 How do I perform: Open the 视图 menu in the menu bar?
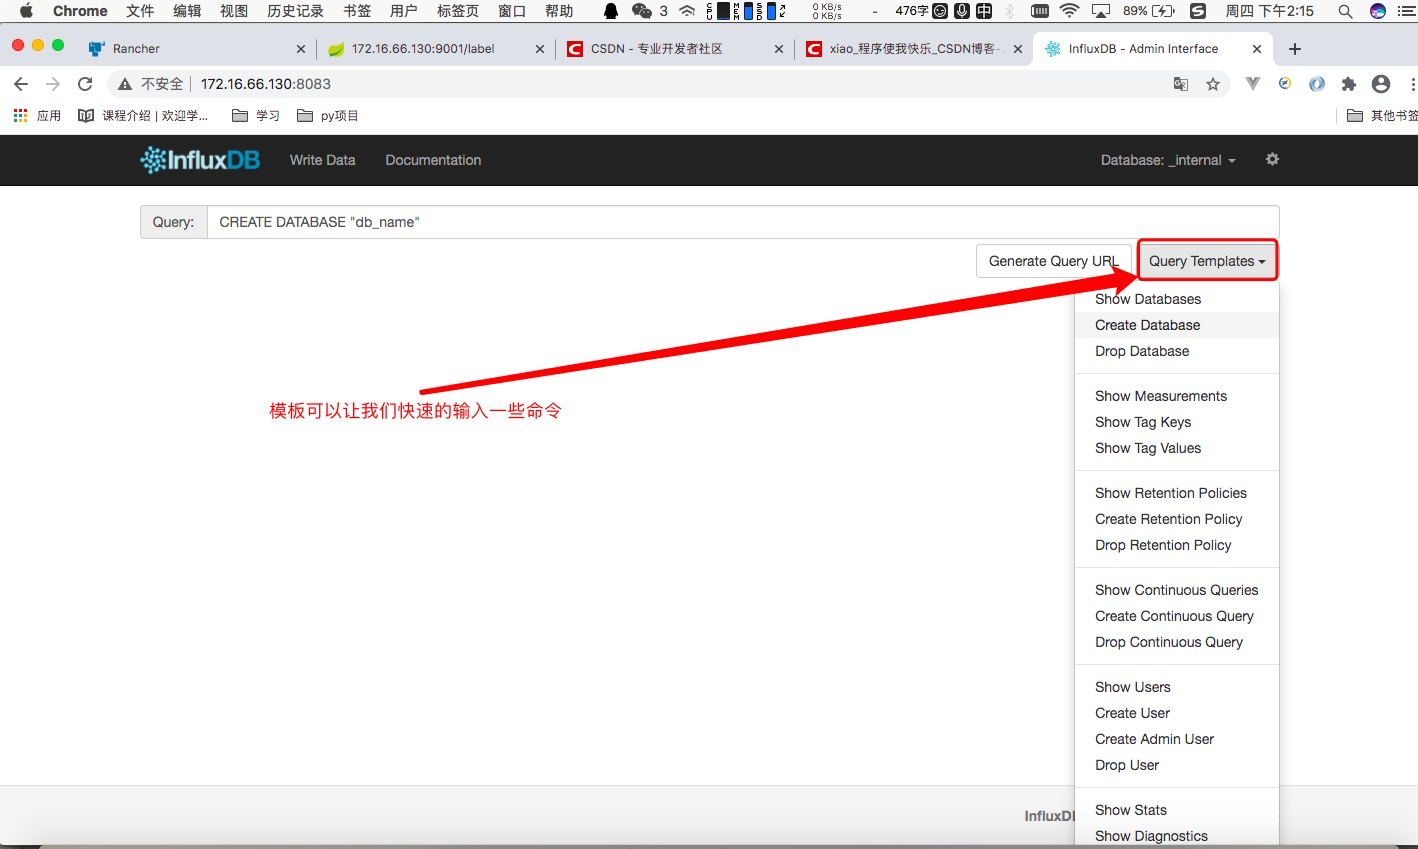tap(234, 11)
